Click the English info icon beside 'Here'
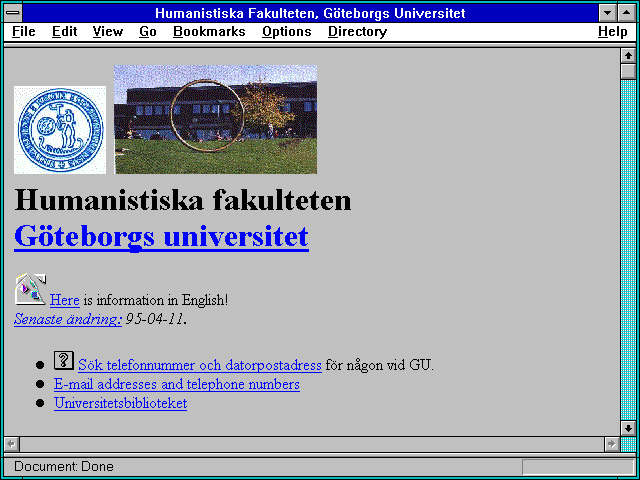The width and height of the screenshot is (640, 480). [x=30, y=289]
